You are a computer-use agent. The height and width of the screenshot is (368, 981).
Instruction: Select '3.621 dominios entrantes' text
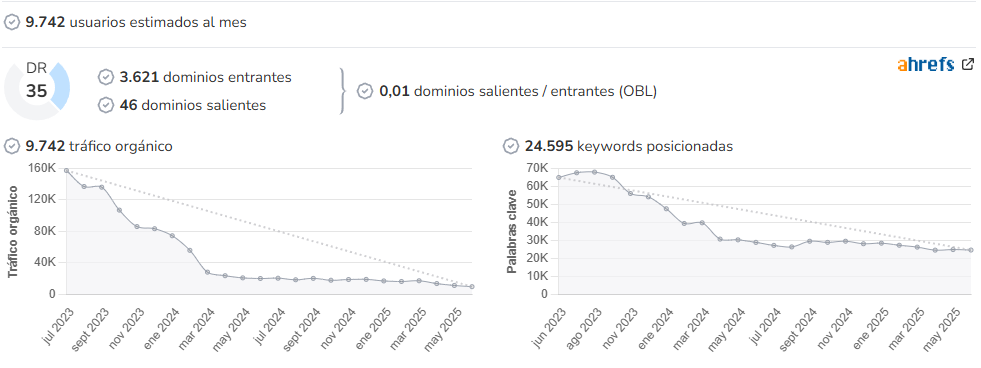[206, 78]
